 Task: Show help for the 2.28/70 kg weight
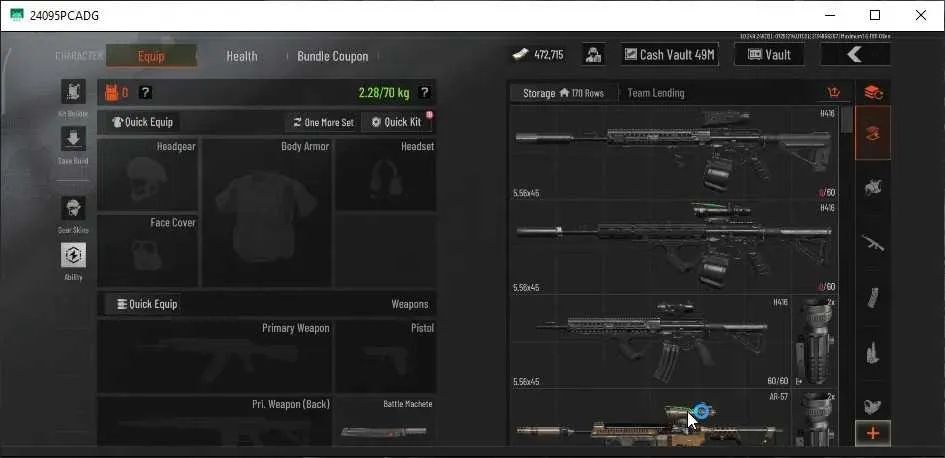coord(424,92)
